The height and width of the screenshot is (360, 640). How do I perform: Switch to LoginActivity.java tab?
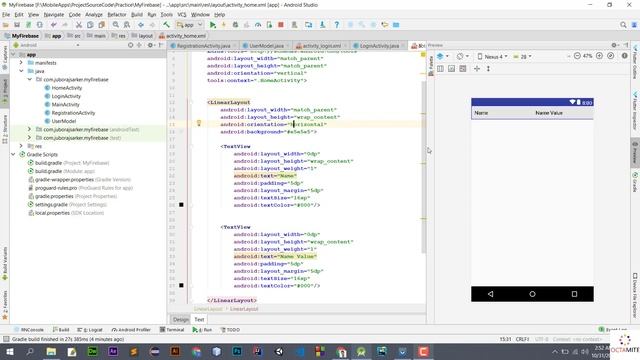379,46
